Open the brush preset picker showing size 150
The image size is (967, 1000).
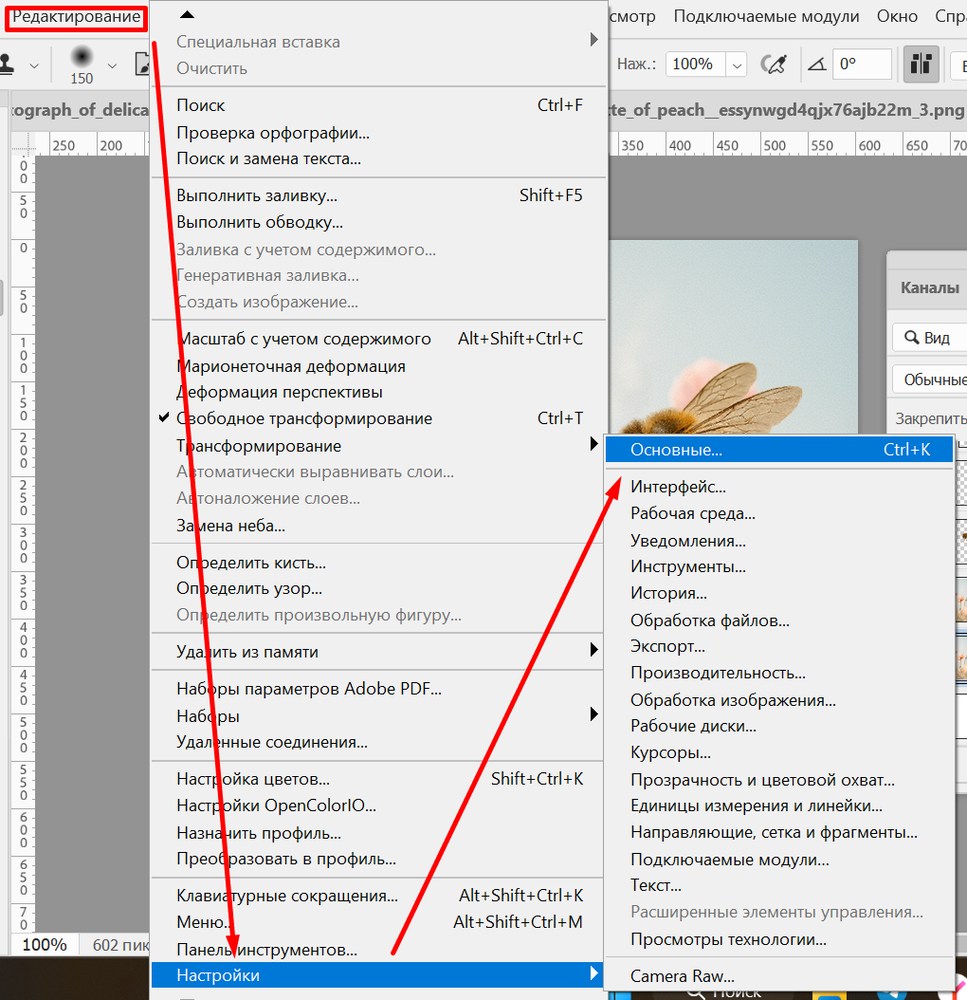[x=82, y=64]
